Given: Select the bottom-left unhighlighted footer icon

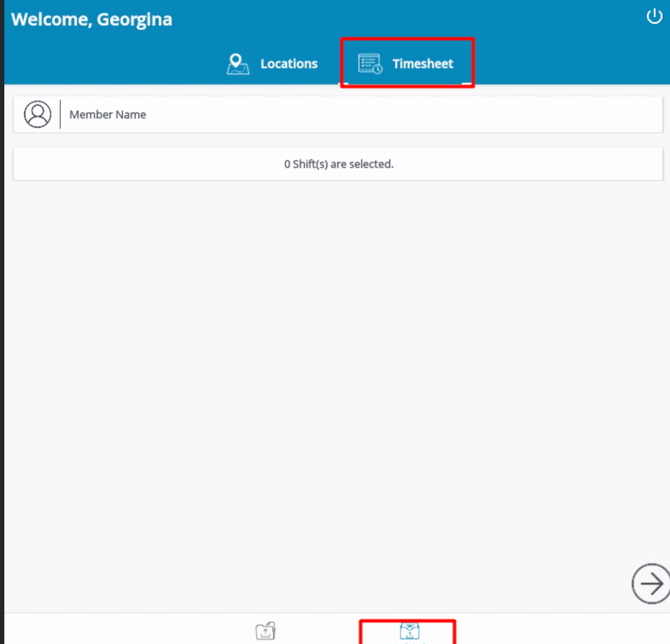Looking at the screenshot, I should (265, 631).
